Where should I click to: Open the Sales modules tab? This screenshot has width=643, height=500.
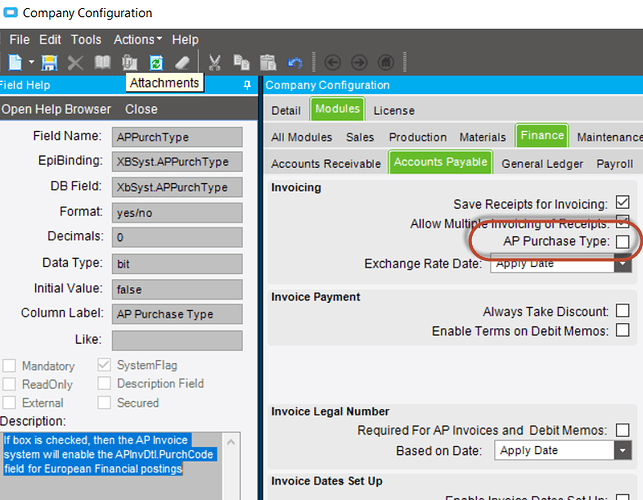click(360, 137)
